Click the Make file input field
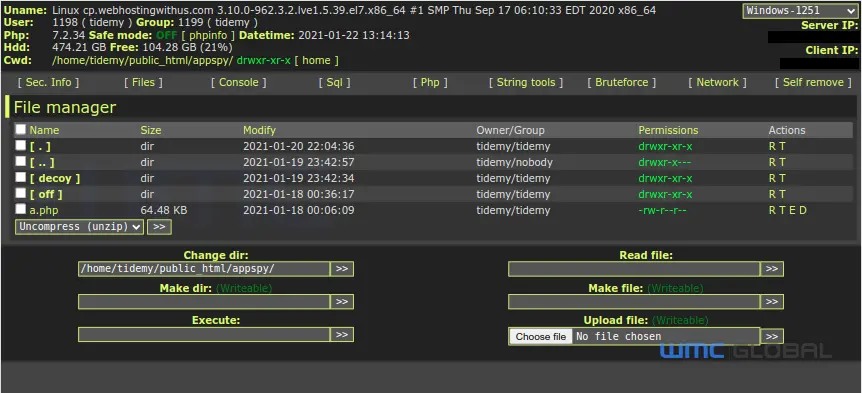Screen dimensions: 862x393 (x=634, y=302)
